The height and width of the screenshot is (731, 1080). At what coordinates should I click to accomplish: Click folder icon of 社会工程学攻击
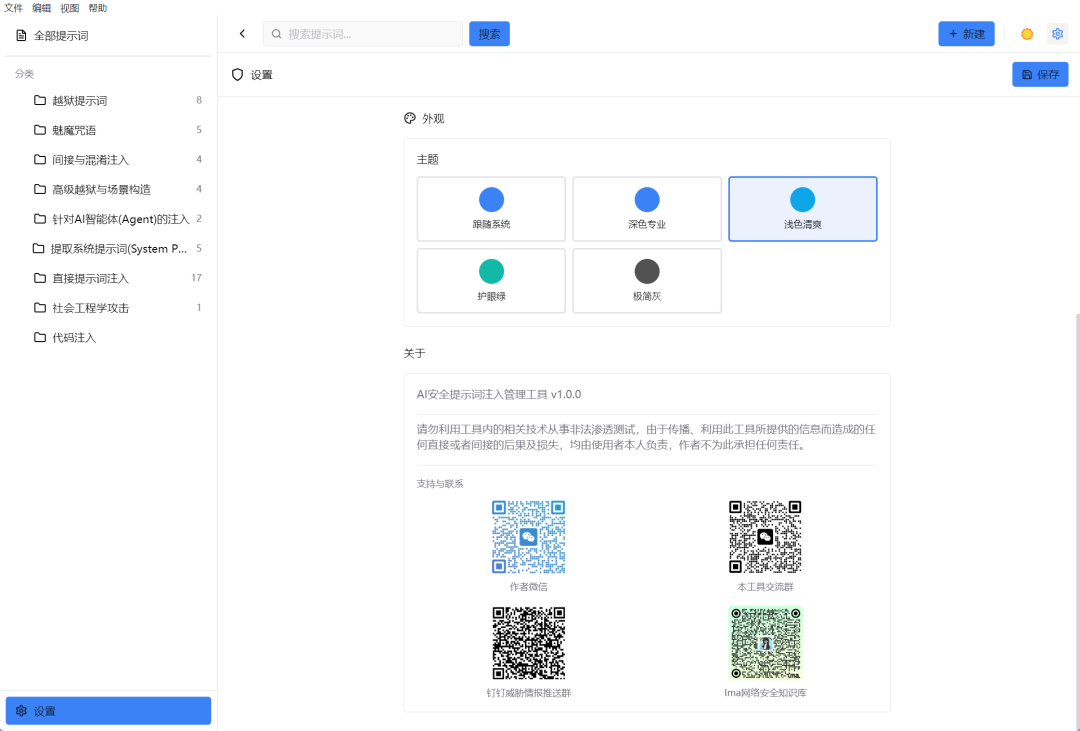(x=40, y=308)
